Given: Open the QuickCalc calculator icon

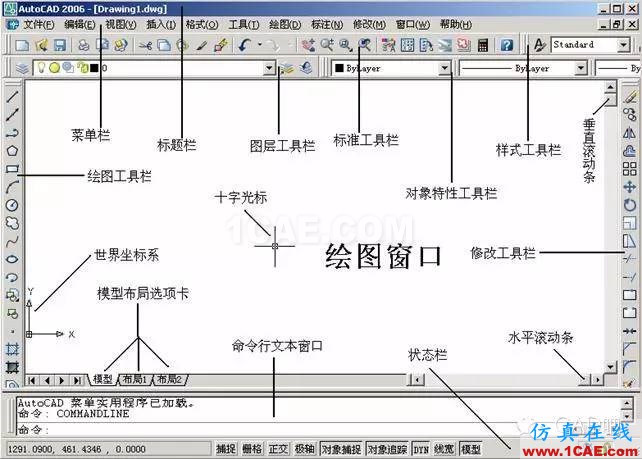Looking at the screenshot, I should (x=483, y=45).
